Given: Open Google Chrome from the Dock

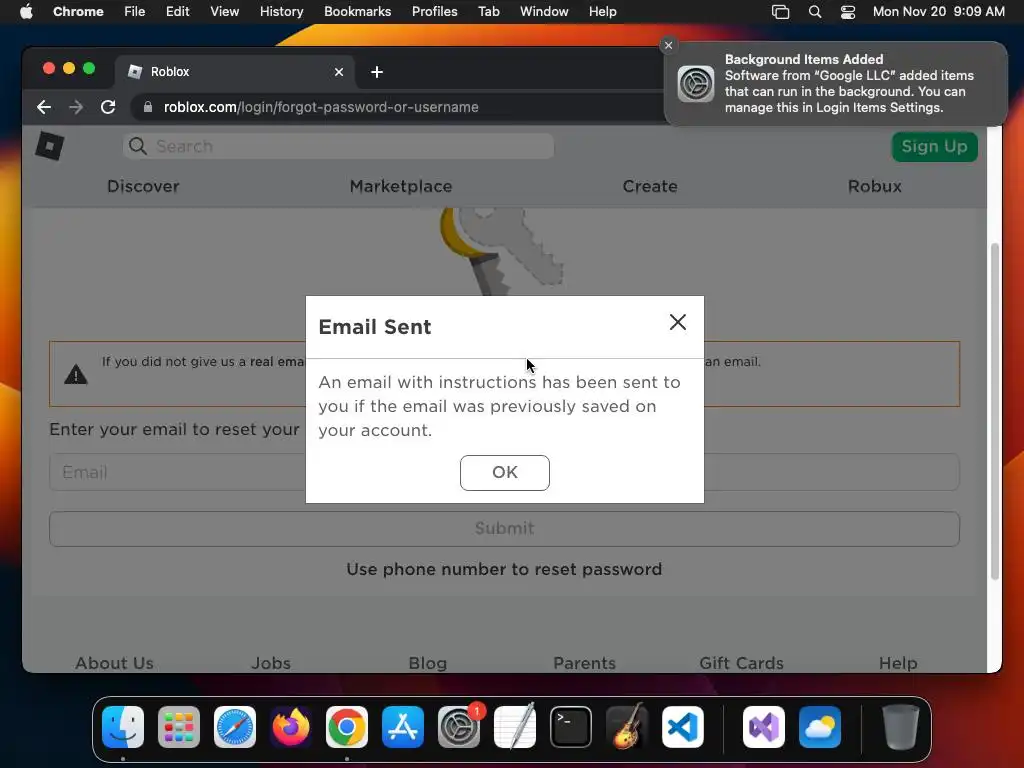Looking at the screenshot, I should 347,727.
